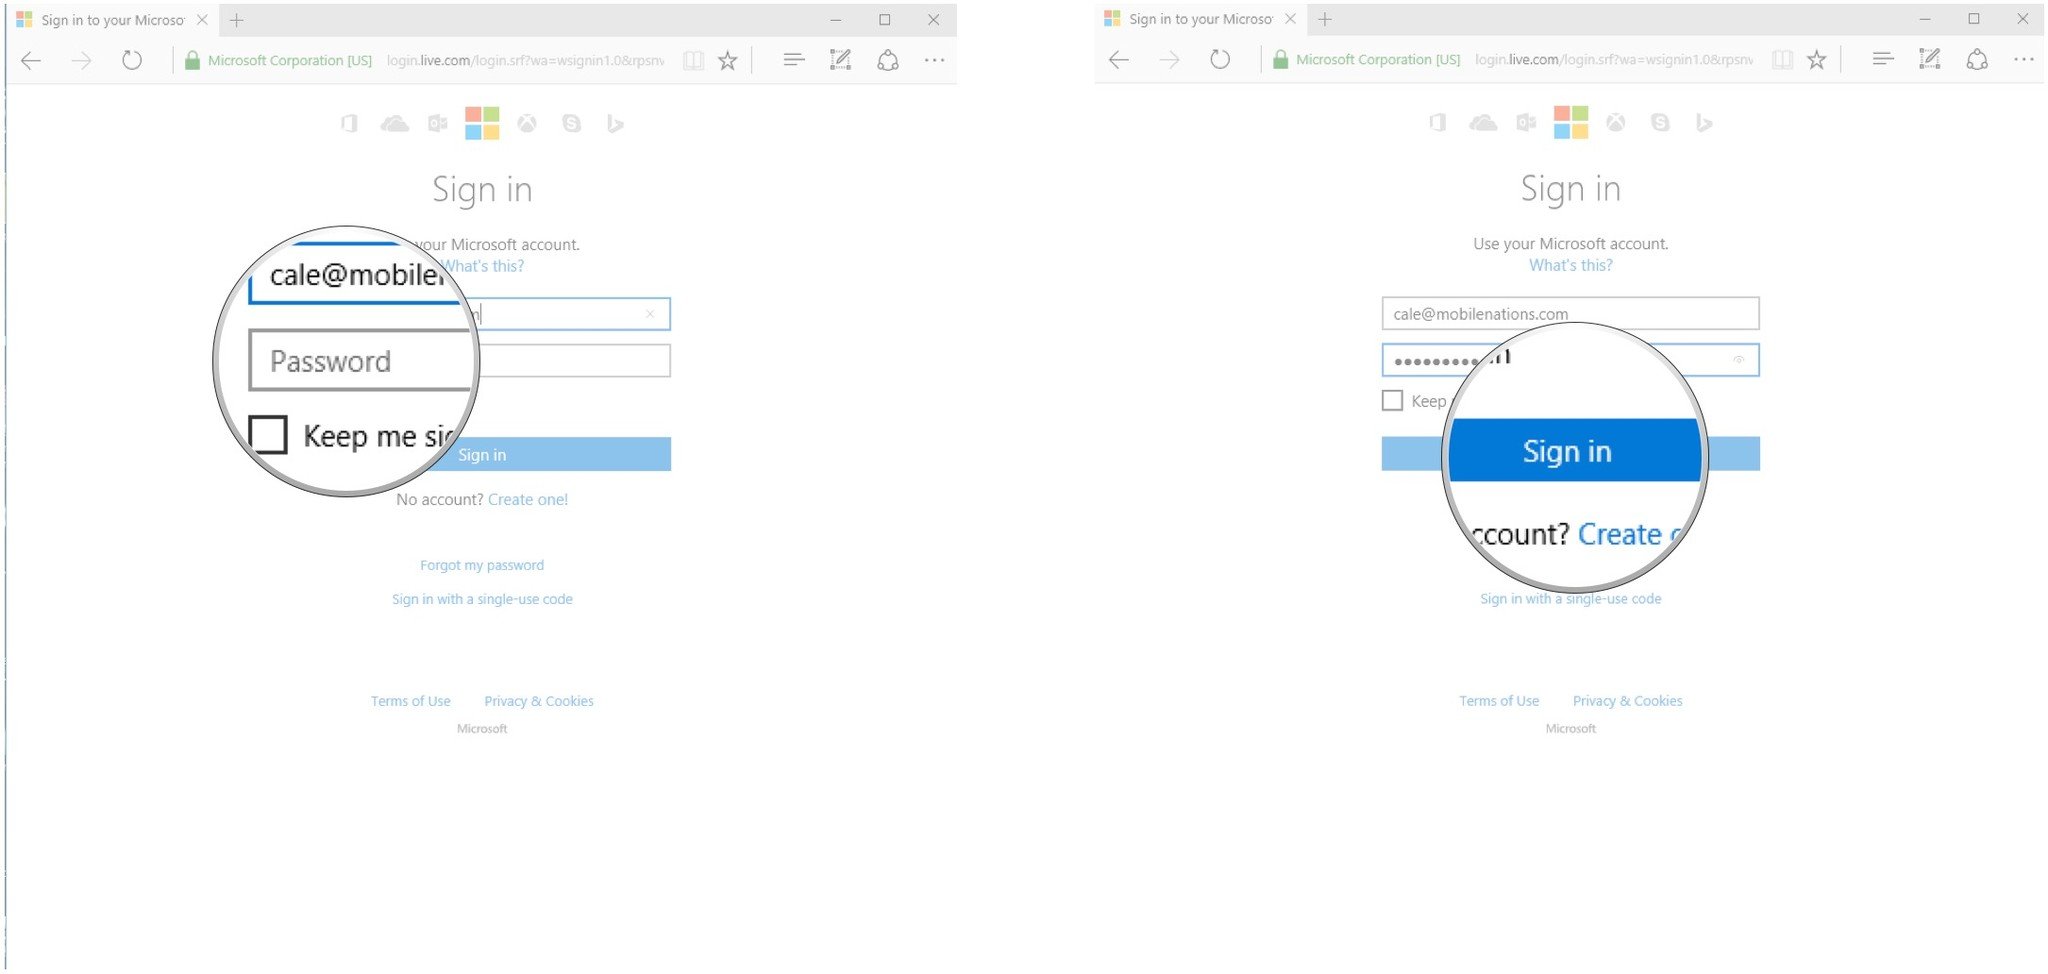Go back in the right browser window
2048x974 pixels.
[1119, 60]
